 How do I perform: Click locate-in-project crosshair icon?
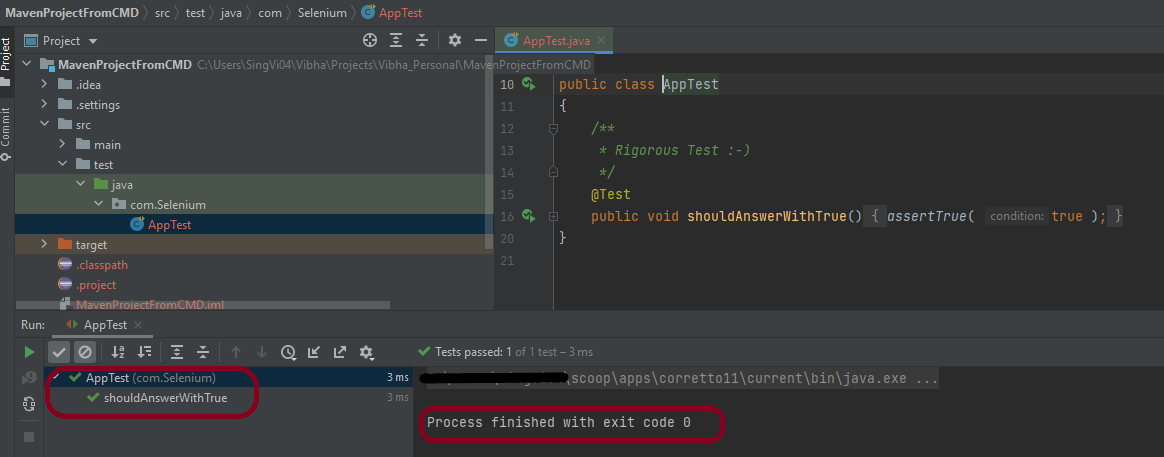click(370, 40)
